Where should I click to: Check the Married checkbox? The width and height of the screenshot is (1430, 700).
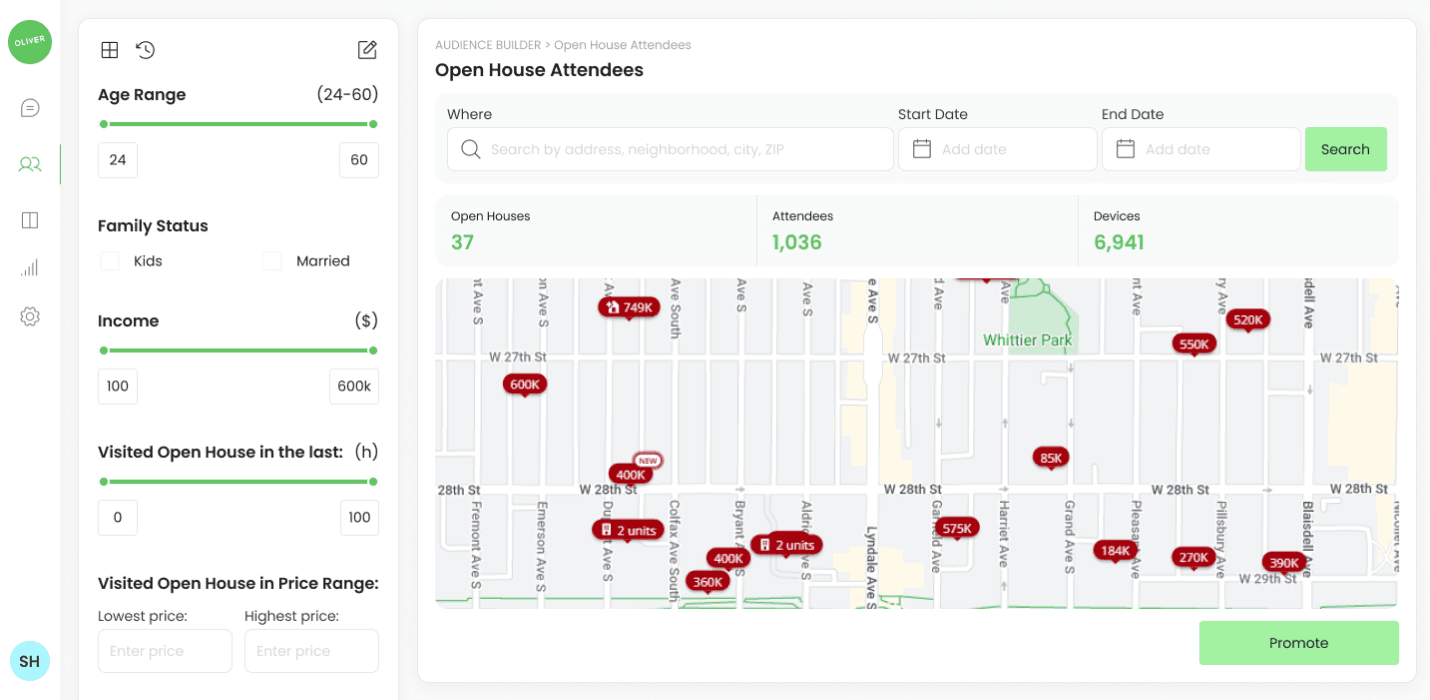(272, 261)
